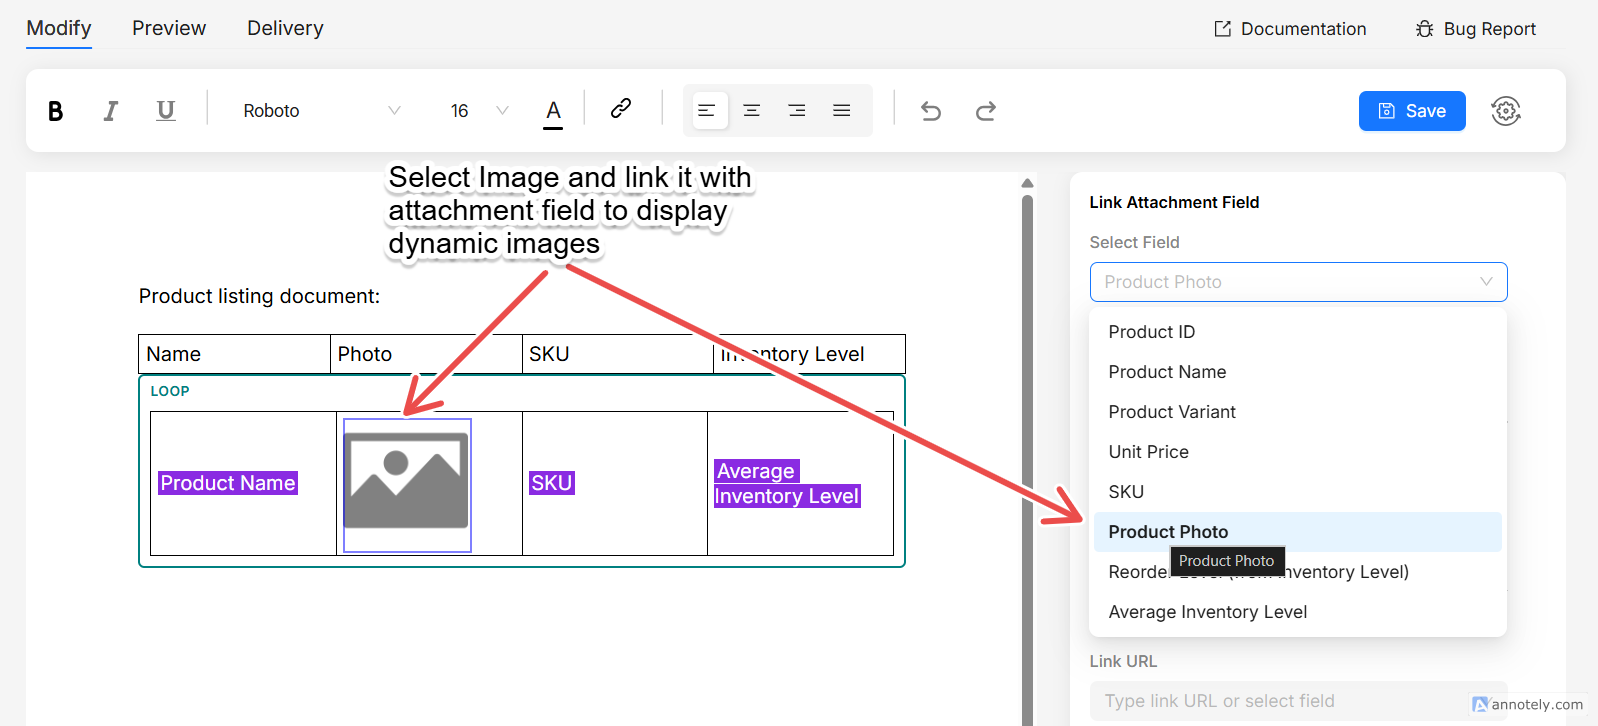Select the Average Inventory Level merge field tag
This screenshot has width=1598, height=726.
pyautogui.click(x=787, y=484)
